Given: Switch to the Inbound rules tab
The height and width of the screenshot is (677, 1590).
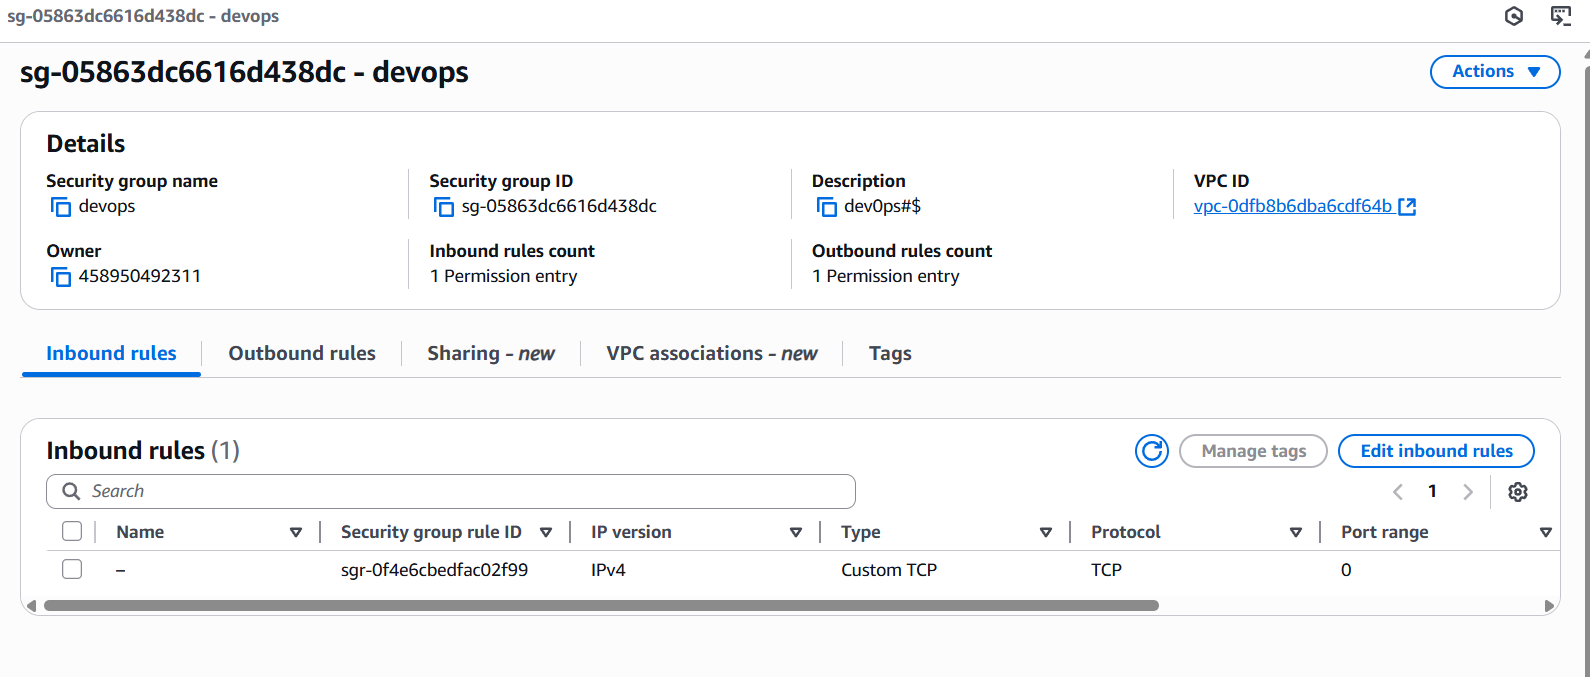Looking at the screenshot, I should click(x=111, y=354).
